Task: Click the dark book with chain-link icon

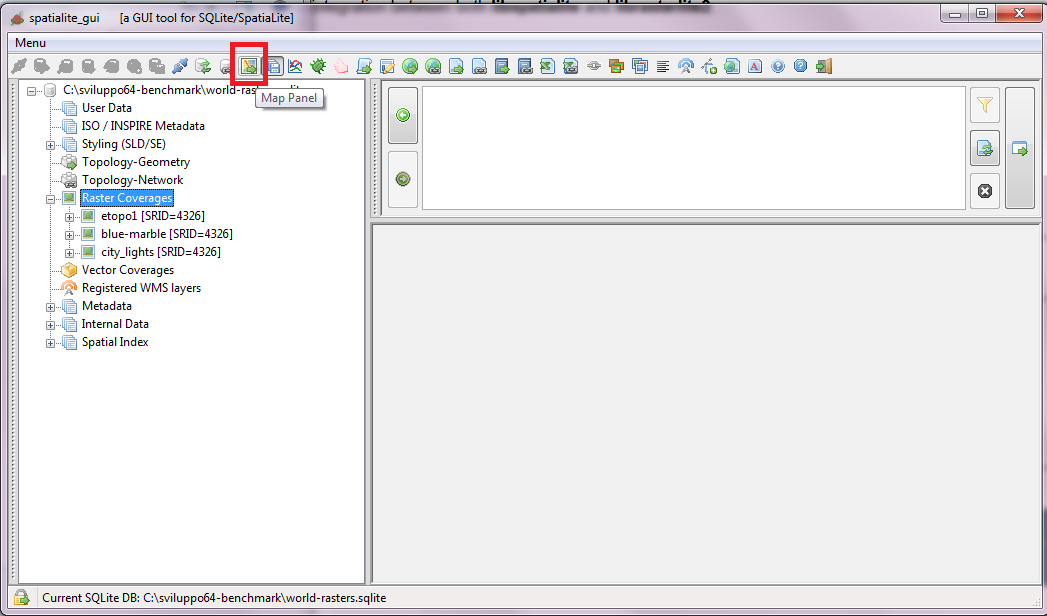Action: pyautogui.click(x=525, y=66)
